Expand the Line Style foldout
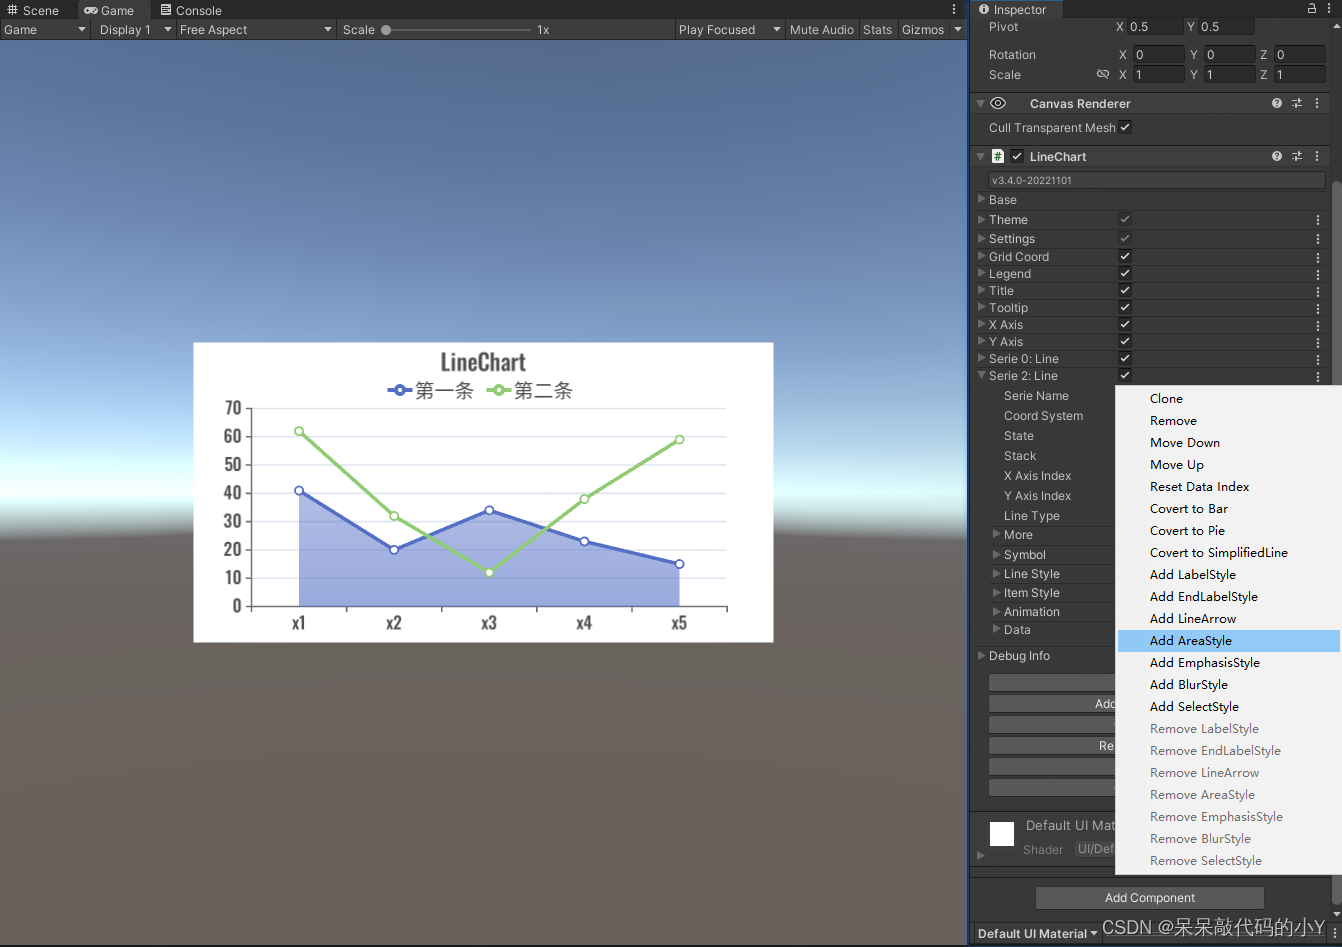The height and width of the screenshot is (947, 1342). pos(996,573)
